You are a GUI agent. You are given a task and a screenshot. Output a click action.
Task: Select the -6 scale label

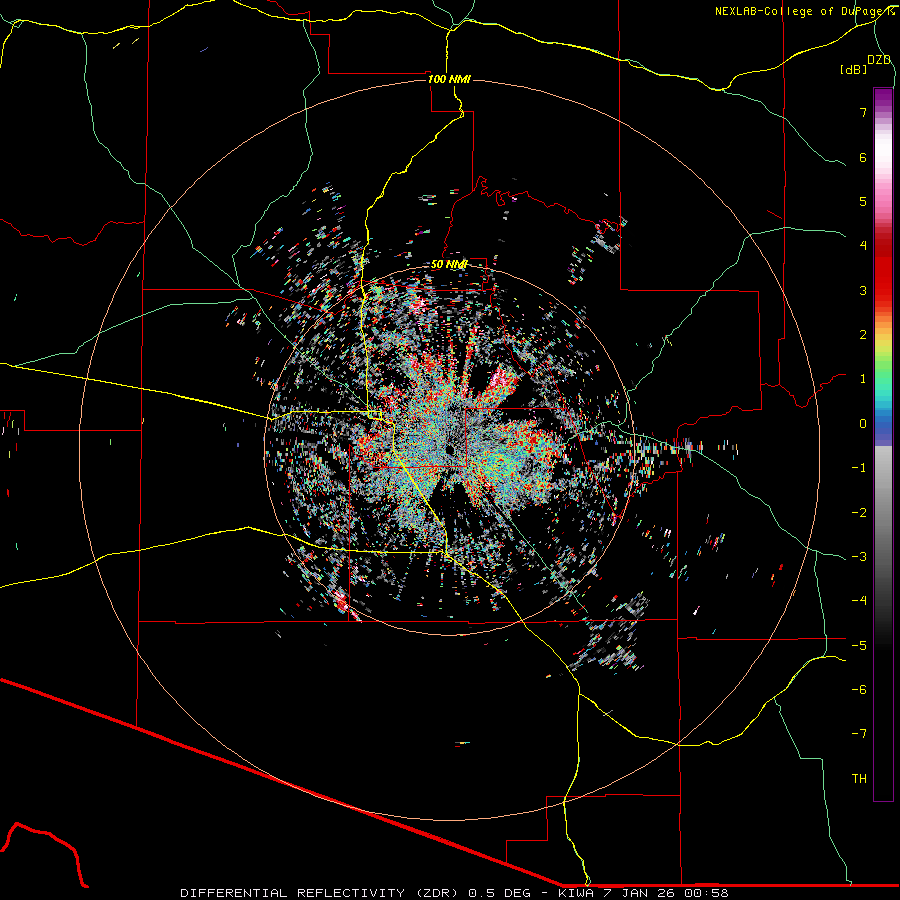pyautogui.click(x=859, y=690)
